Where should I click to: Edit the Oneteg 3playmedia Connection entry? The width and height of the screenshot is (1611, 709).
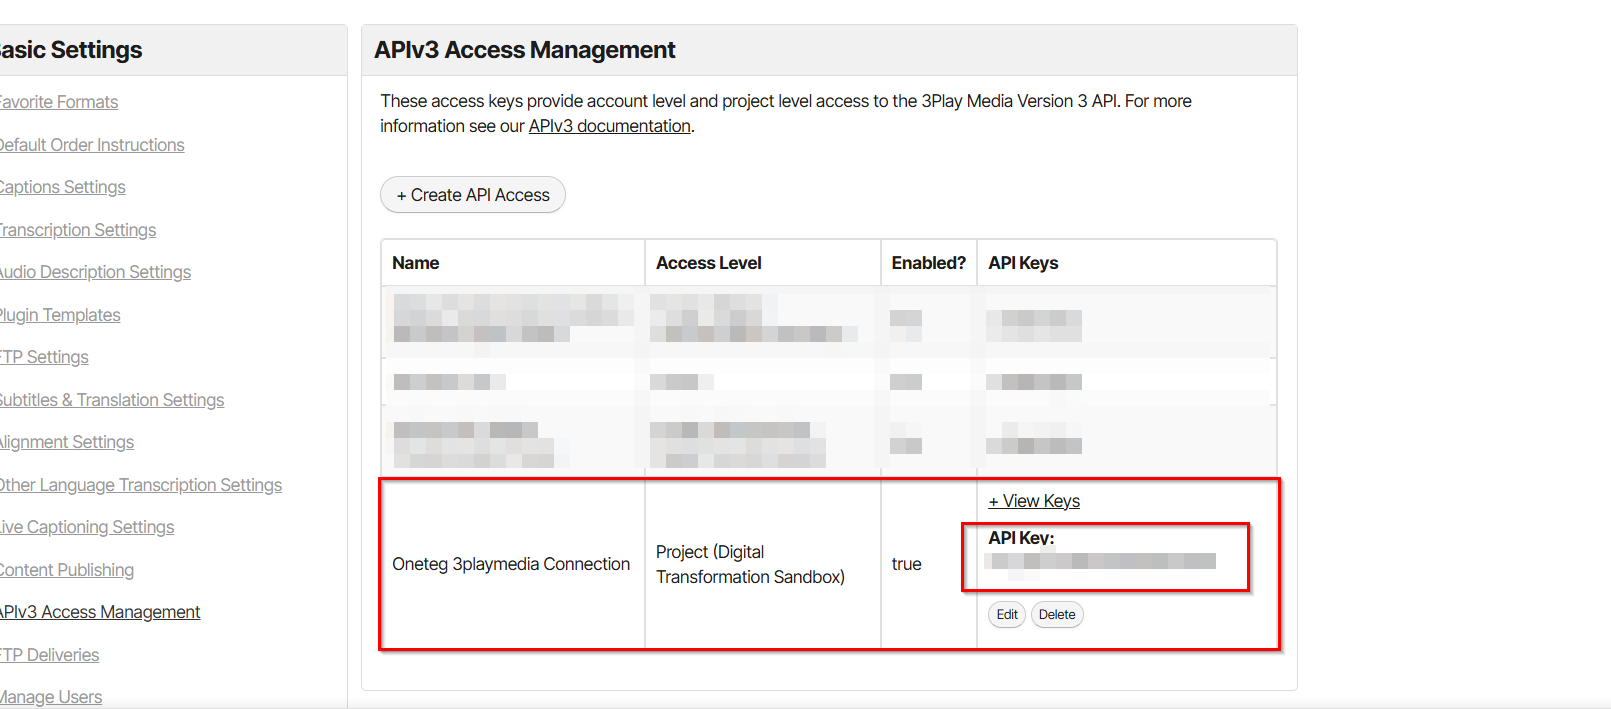[x=1007, y=615]
